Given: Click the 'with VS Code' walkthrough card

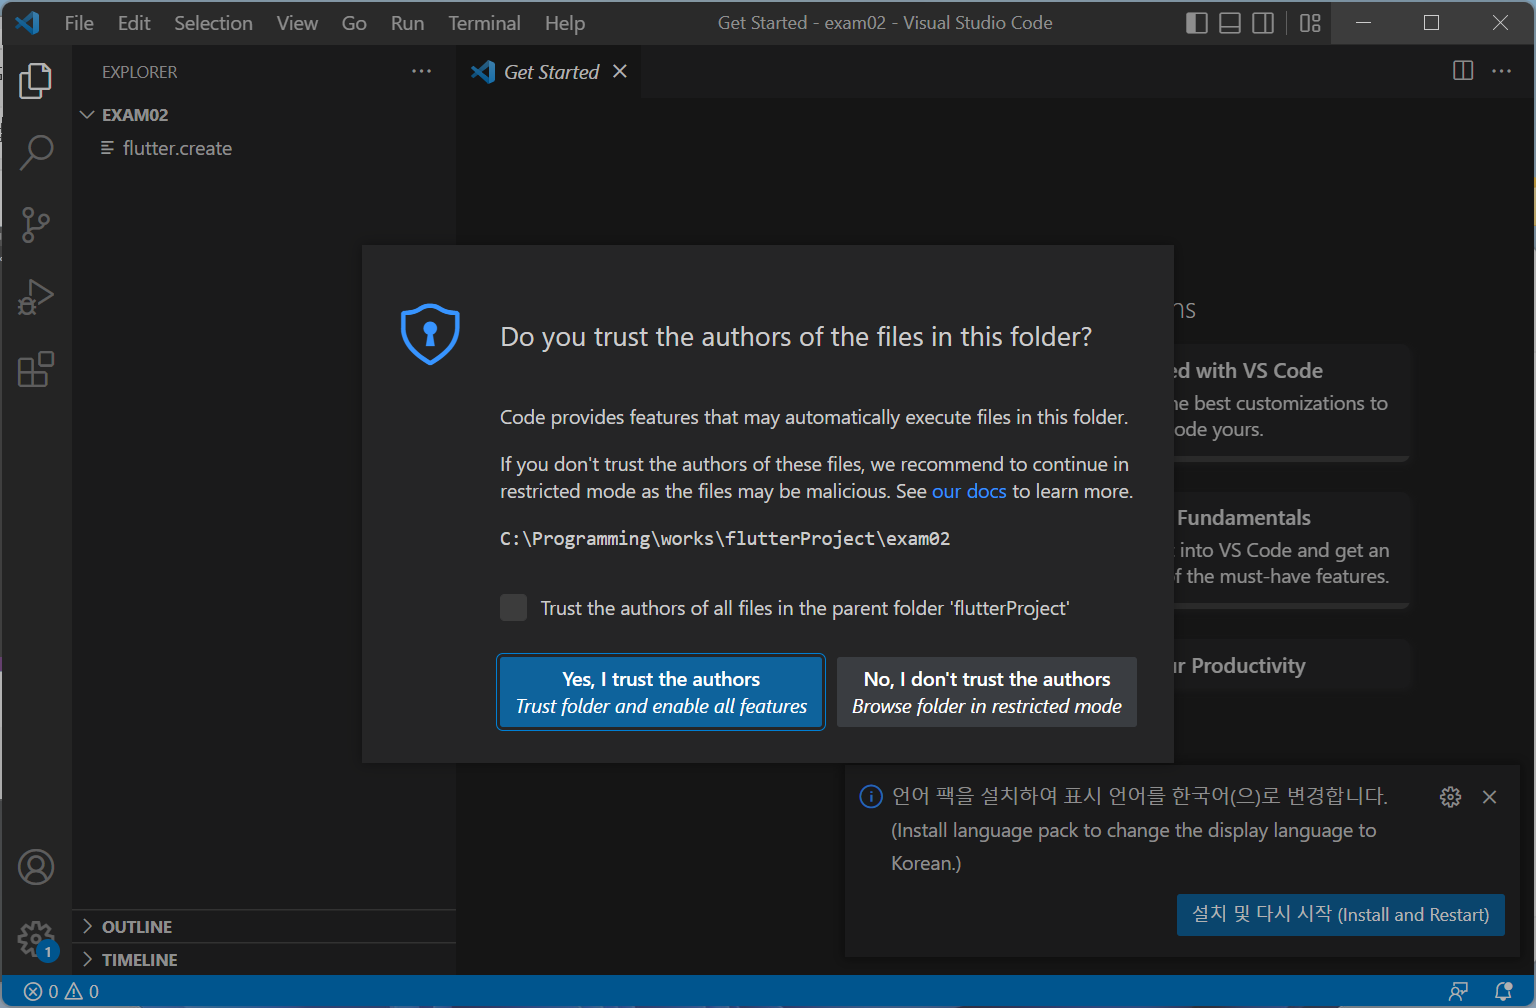Looking at the screenshot, I should click(1292, 402).
